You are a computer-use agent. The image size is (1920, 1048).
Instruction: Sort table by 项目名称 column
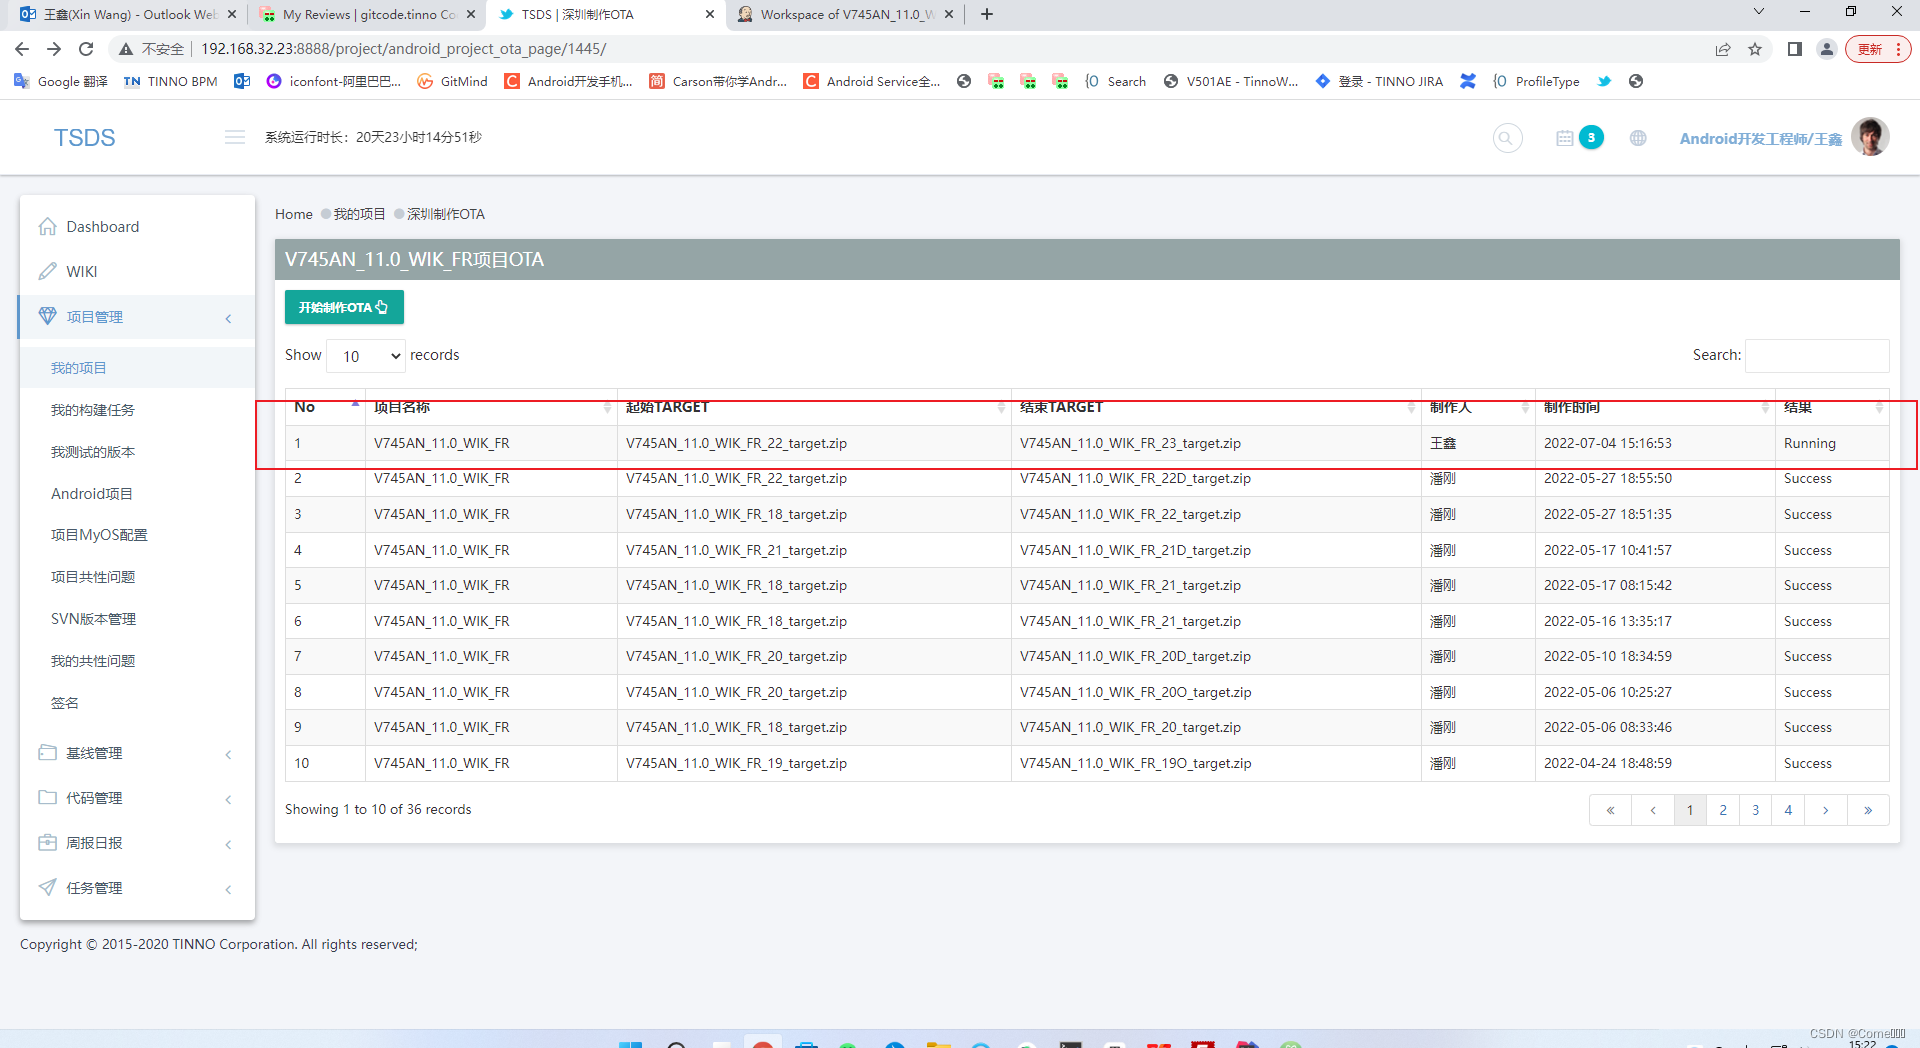(491, 407)
